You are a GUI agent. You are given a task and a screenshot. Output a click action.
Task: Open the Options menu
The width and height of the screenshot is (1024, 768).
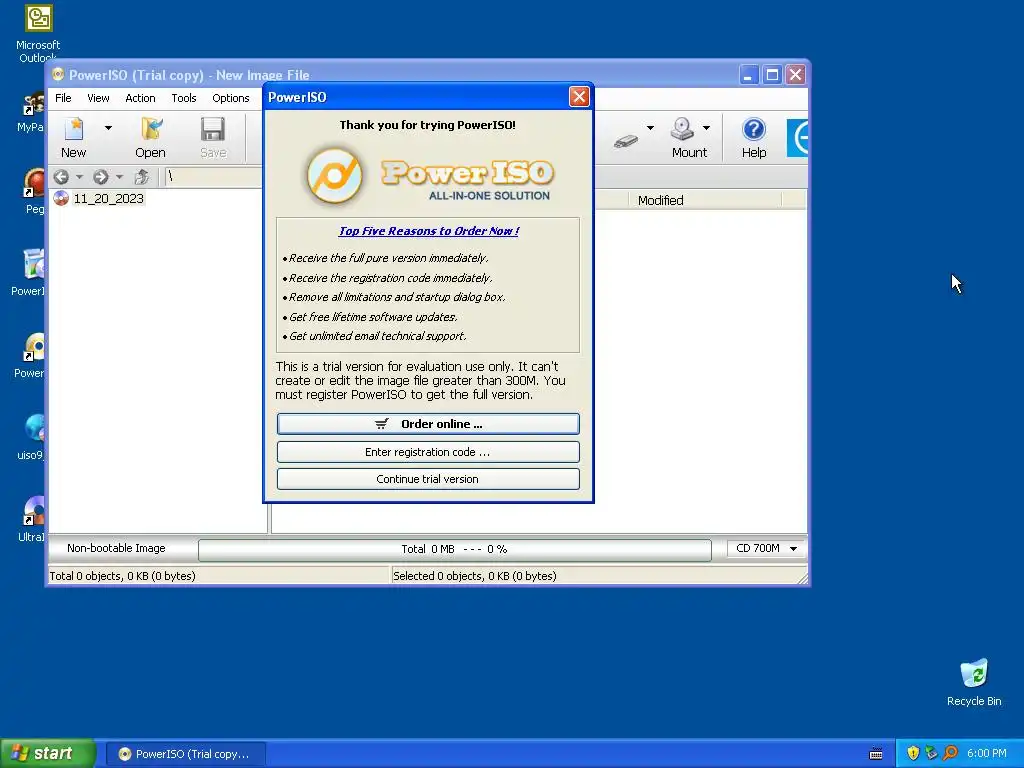(x=231, y=98)
